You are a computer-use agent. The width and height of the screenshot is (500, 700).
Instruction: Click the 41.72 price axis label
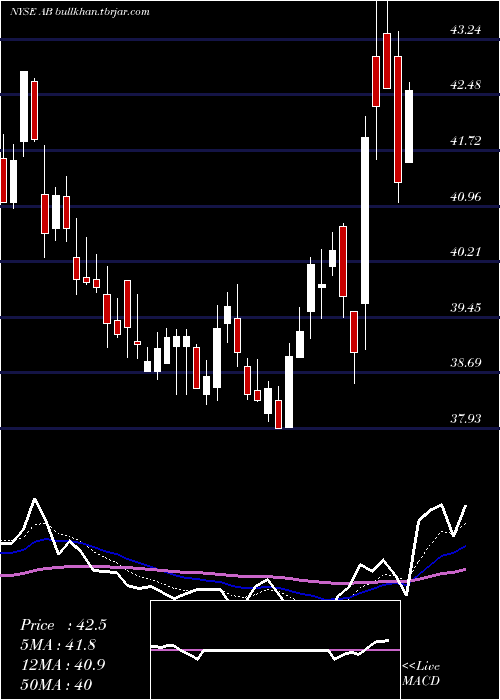(x=466, y=141)
